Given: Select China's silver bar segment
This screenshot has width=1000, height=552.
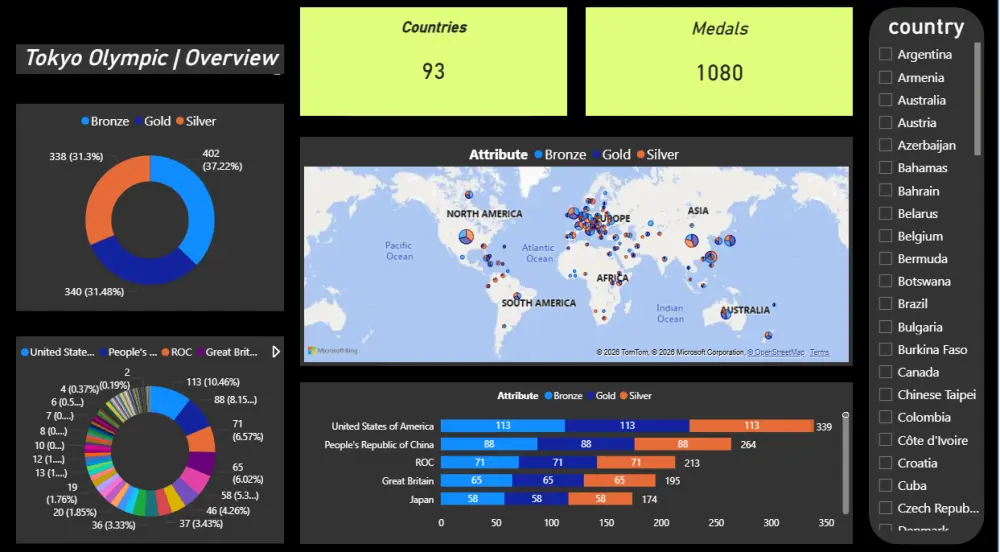Looking at the screenshot, I should (x=682, y=444).
